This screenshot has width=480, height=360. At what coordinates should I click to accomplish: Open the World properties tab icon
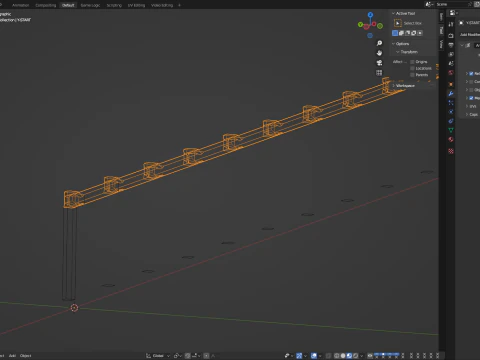pyautogui.click(x=451, y=73)
